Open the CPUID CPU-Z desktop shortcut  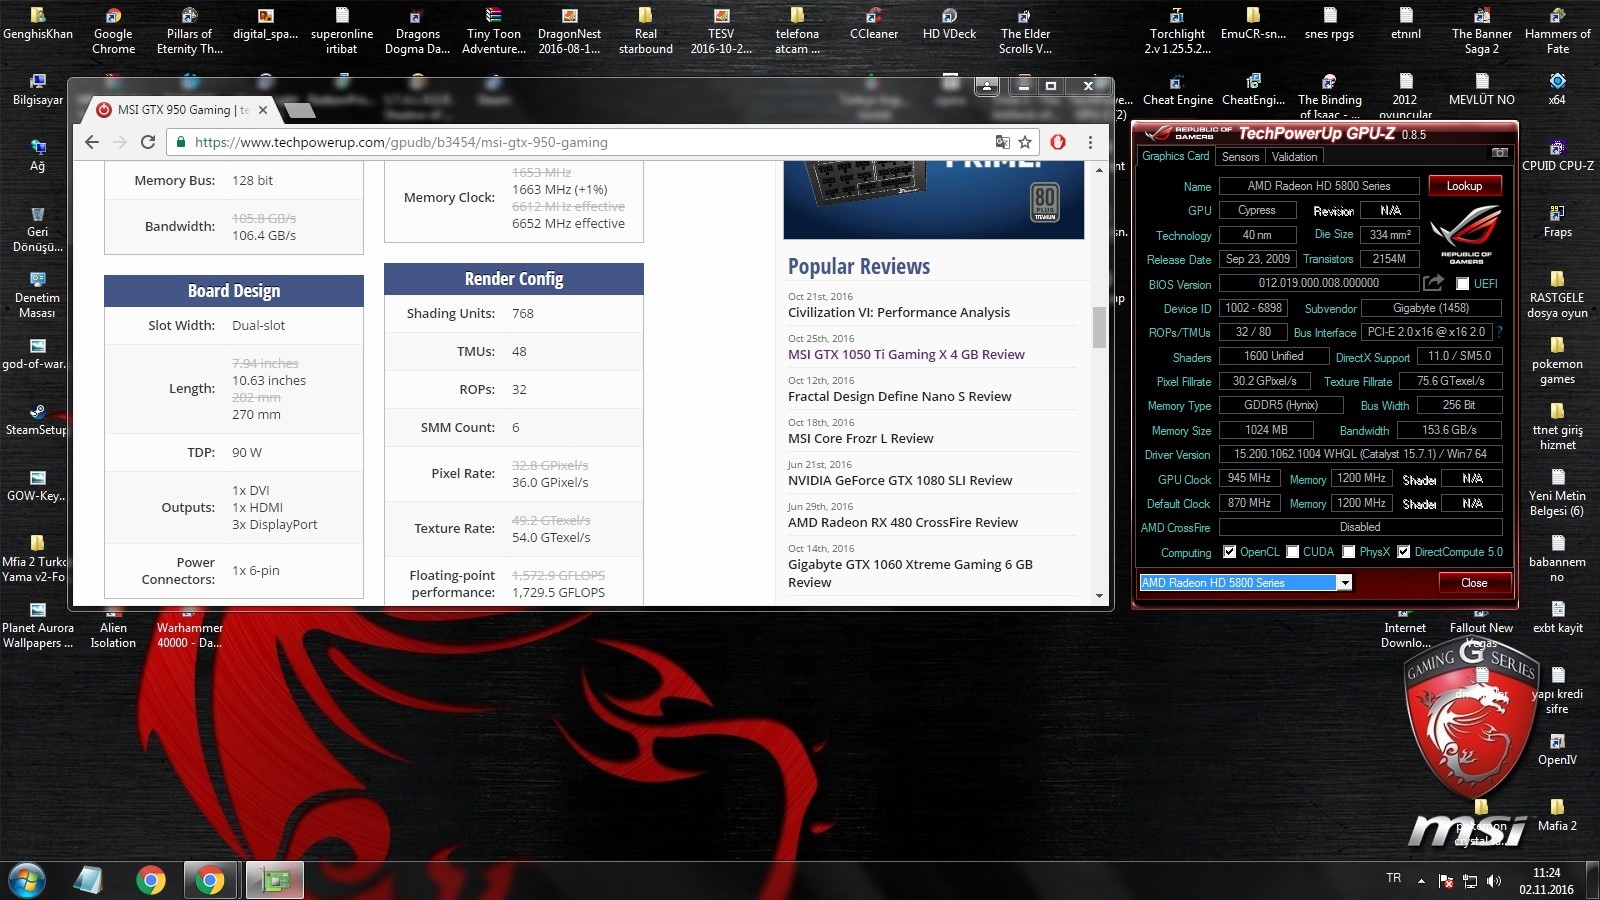tap(1557, 156)
